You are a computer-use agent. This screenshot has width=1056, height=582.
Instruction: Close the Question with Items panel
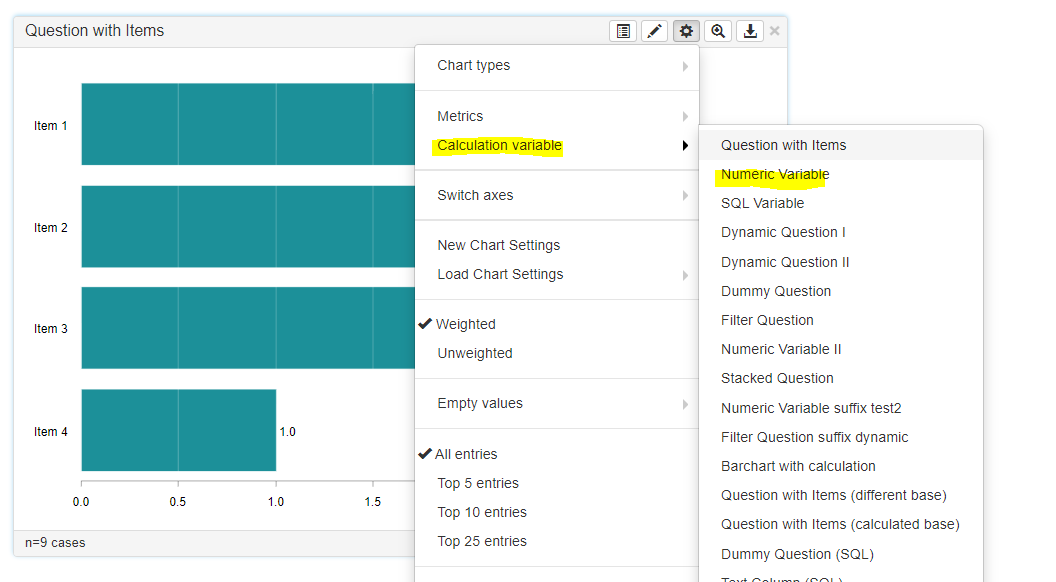(x=775, y=31)
